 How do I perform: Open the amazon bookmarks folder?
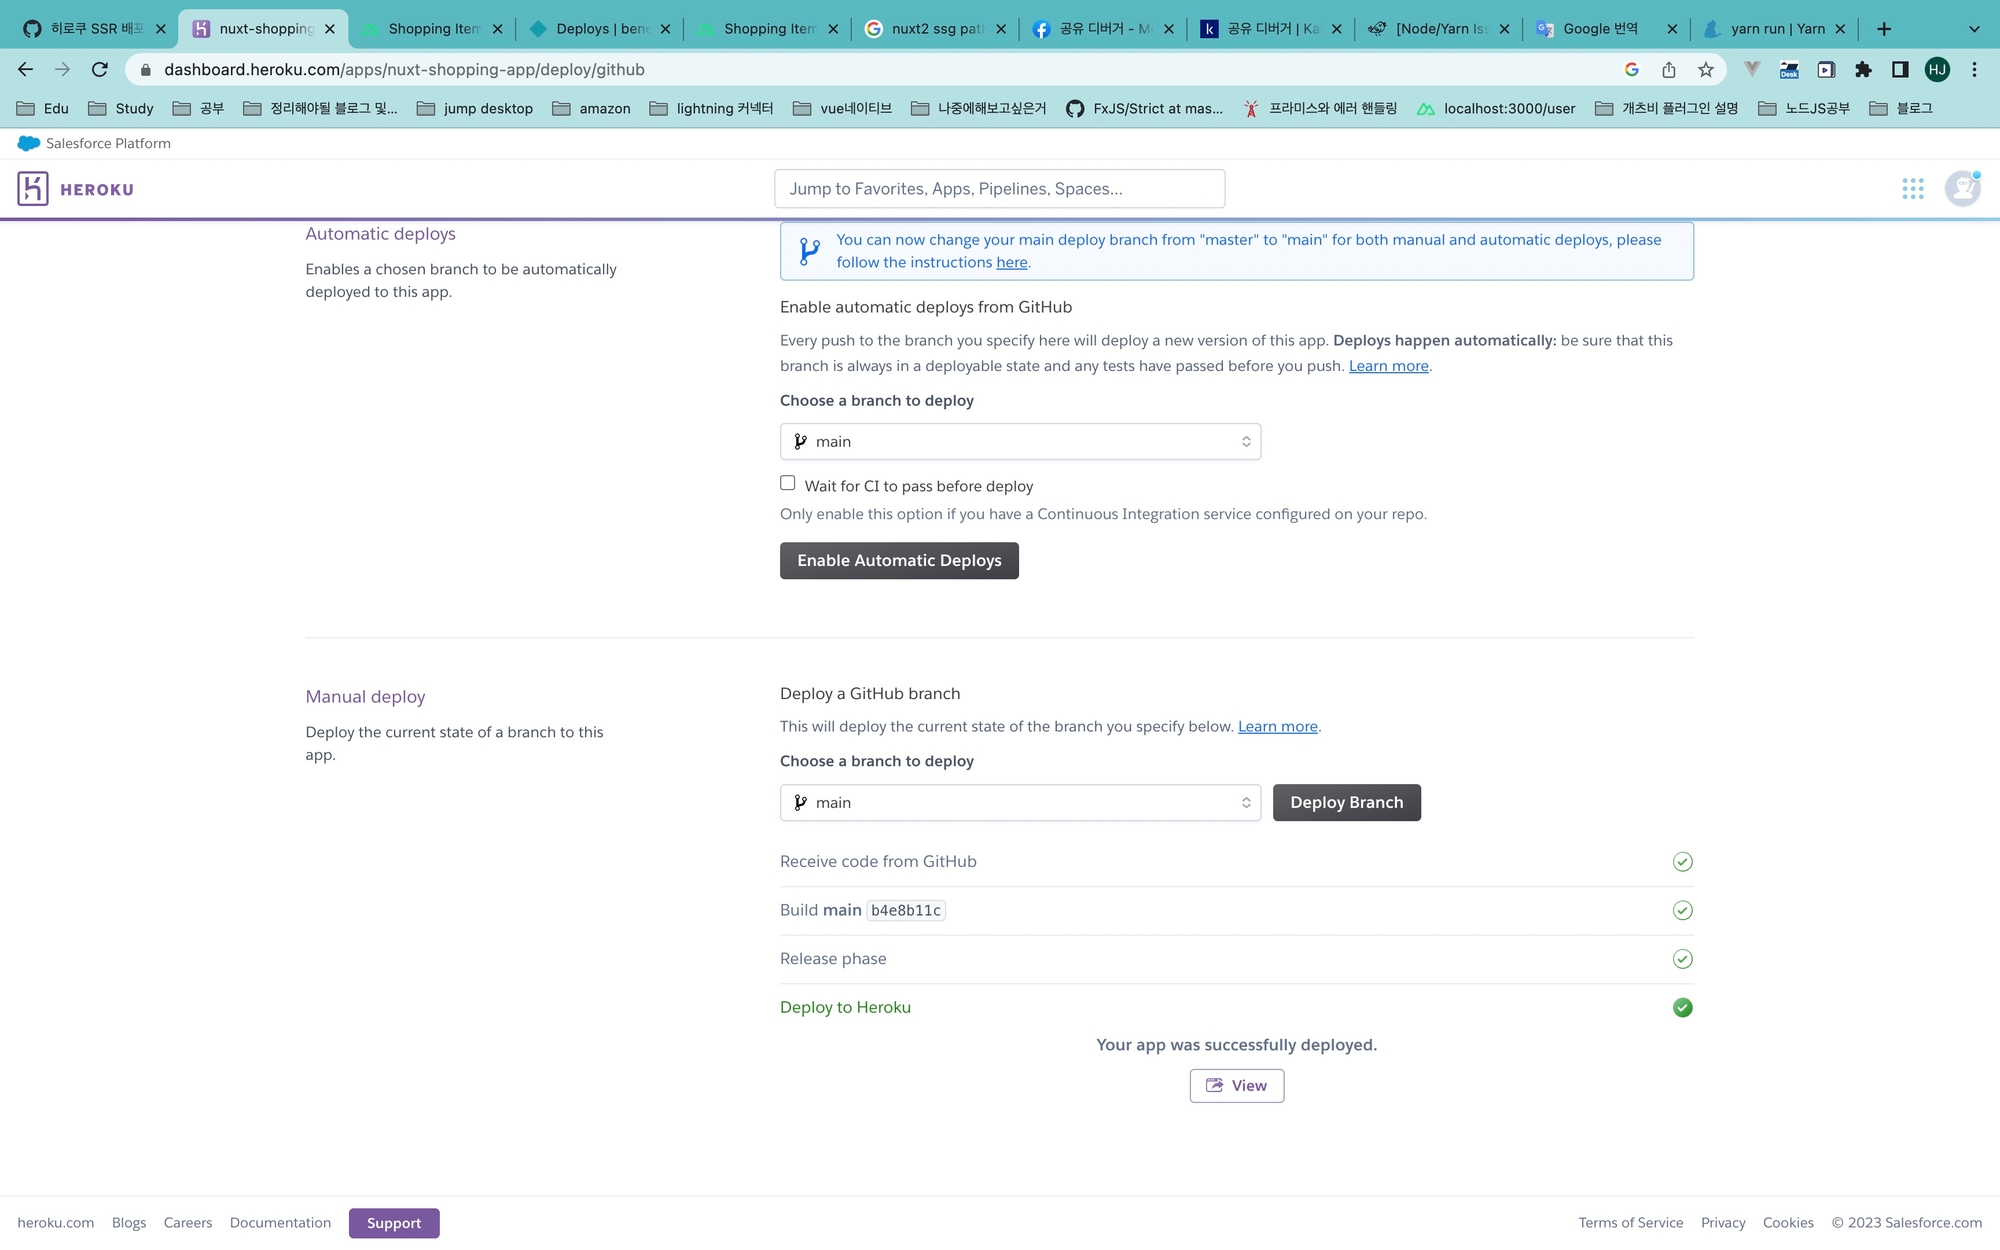591,108
